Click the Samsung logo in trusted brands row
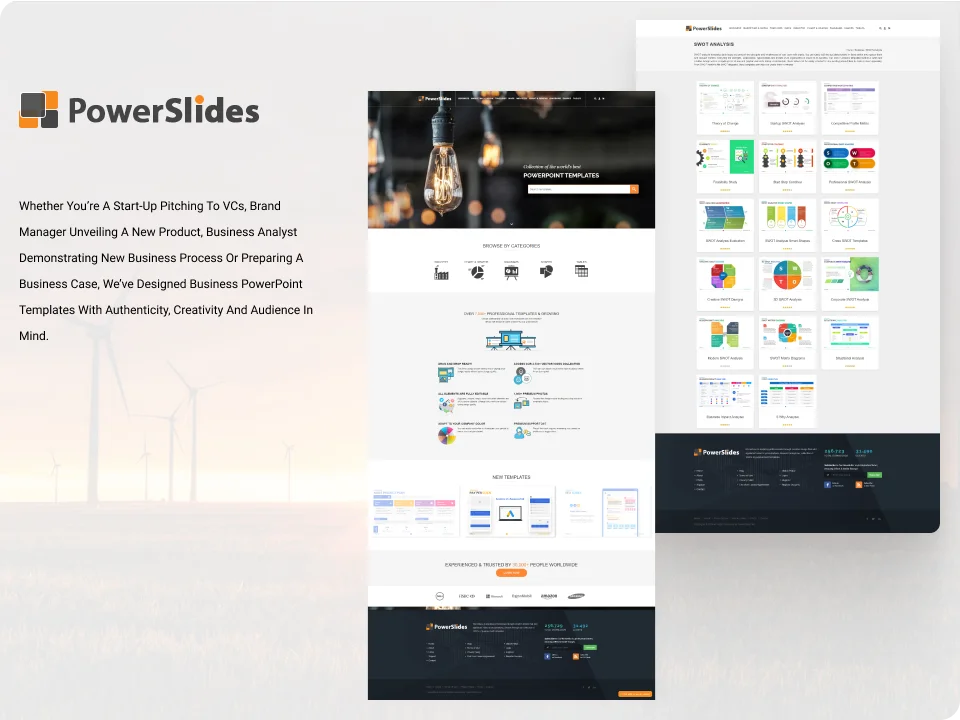Screen dimensions: 960x720 tap(576, 596)
